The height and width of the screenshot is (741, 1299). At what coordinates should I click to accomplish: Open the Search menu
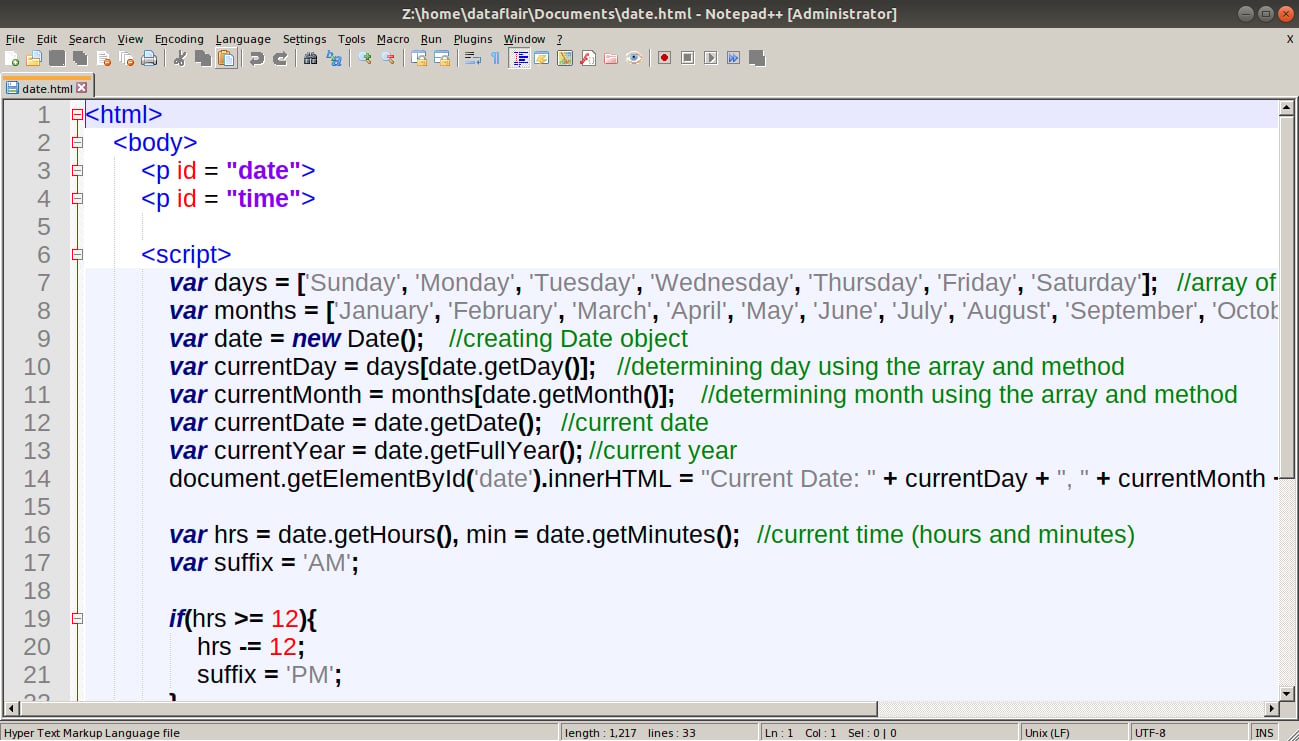[87, 39]
